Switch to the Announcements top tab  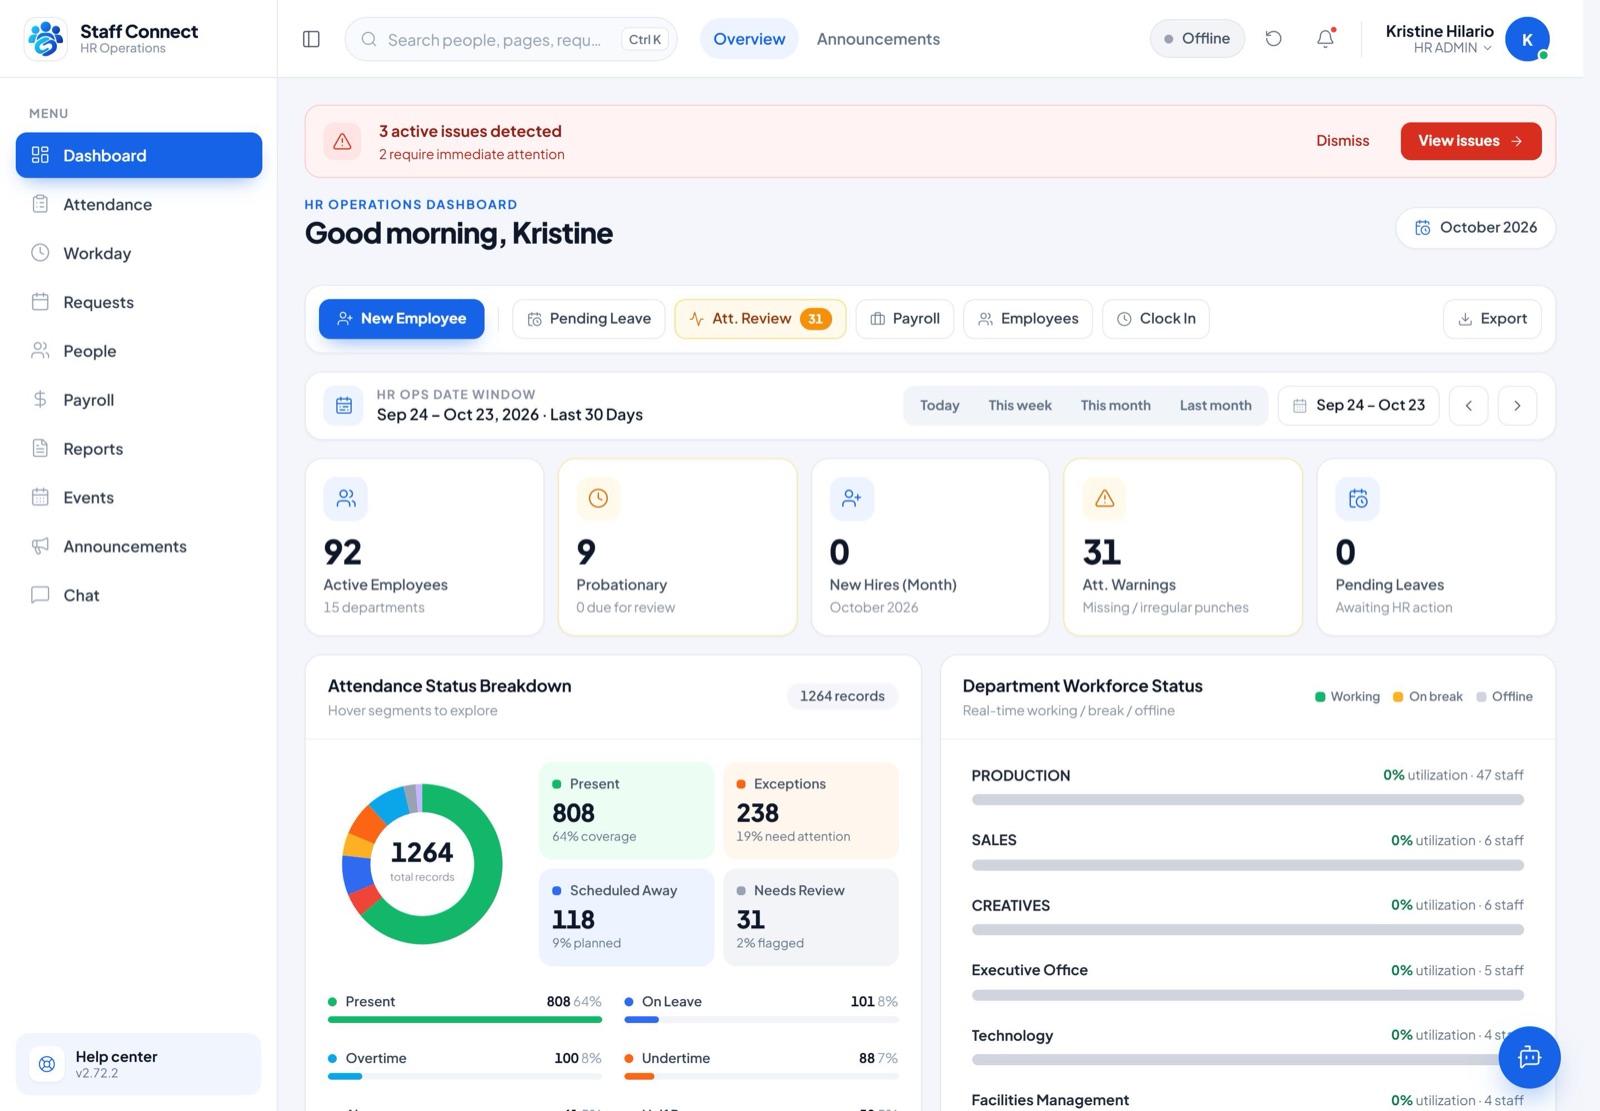pyautogui.click(x=878, y=39)
